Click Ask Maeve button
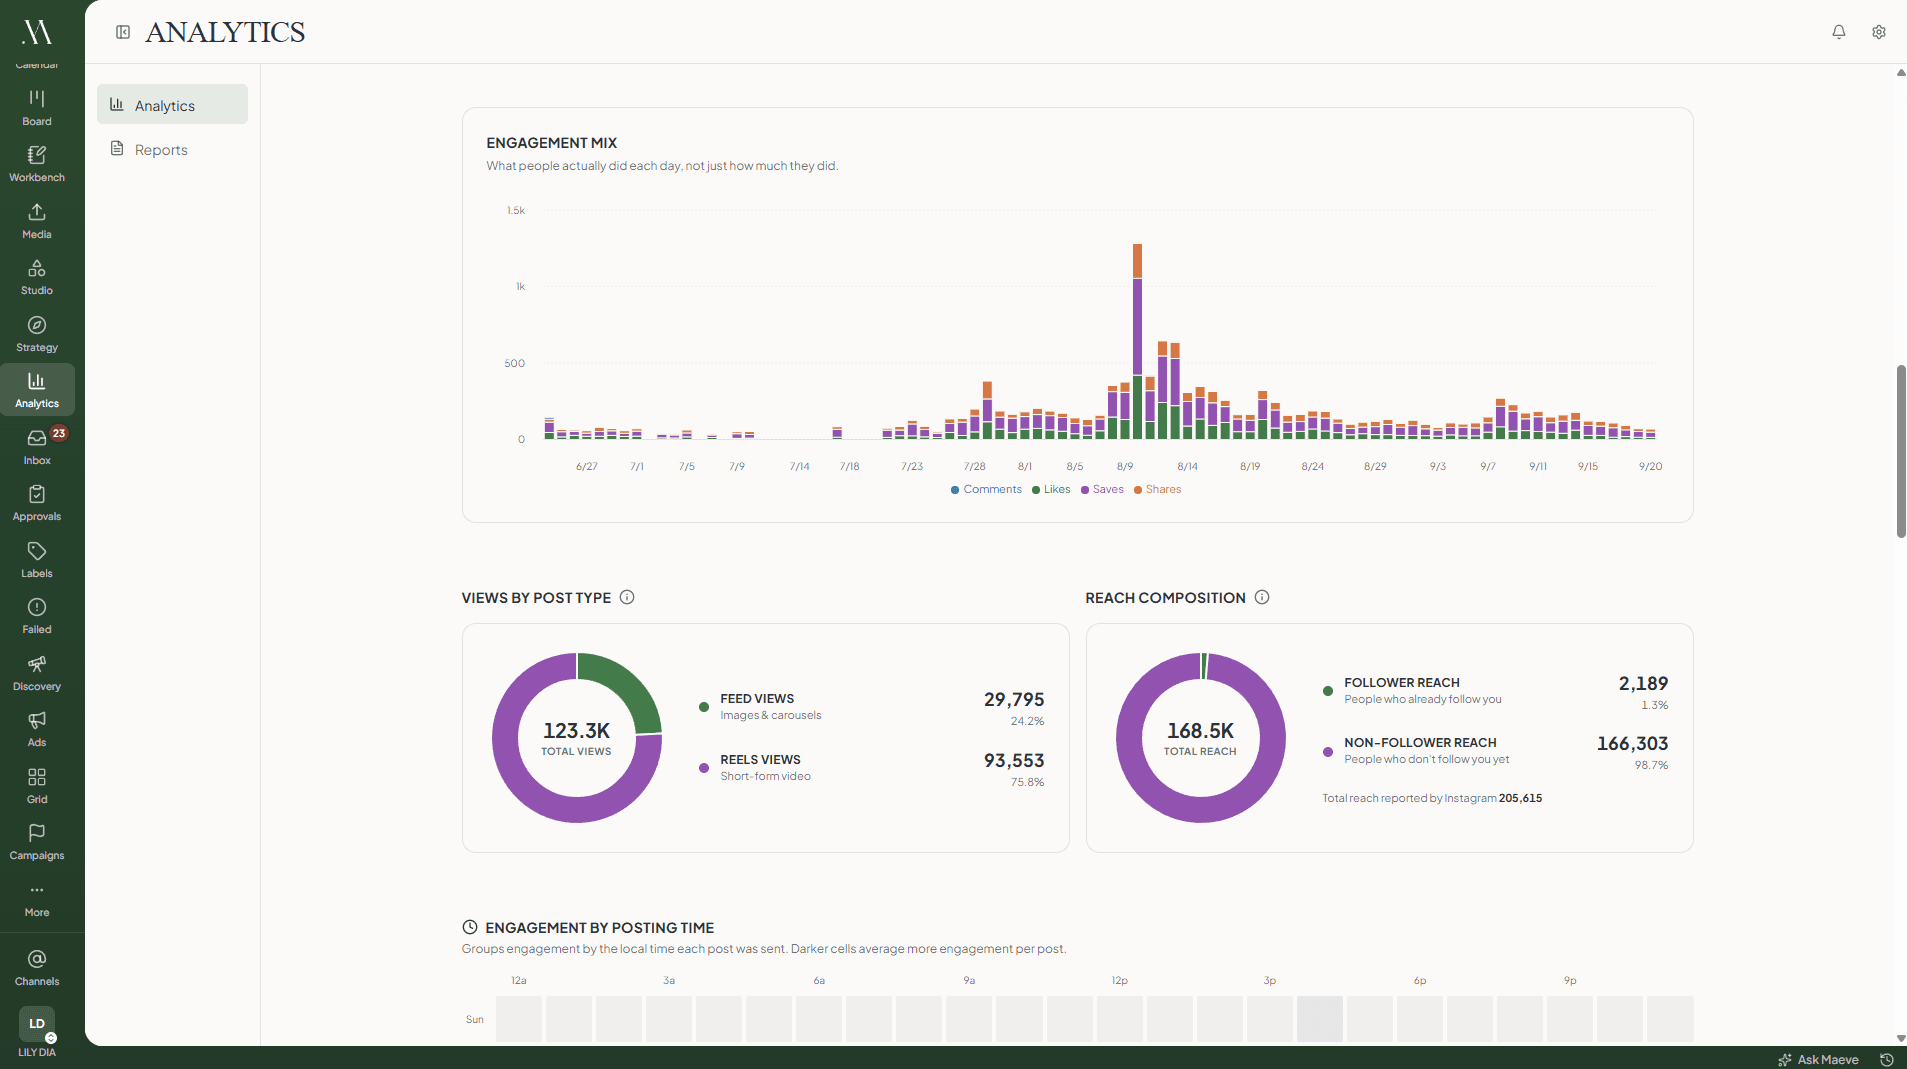 (1818, 1059)
